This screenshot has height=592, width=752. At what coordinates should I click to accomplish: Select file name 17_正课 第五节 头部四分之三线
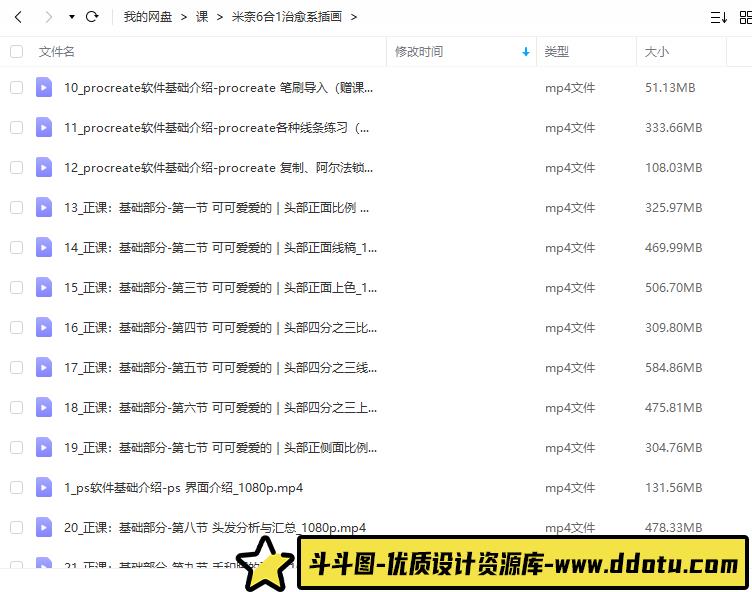coord(221,367)
